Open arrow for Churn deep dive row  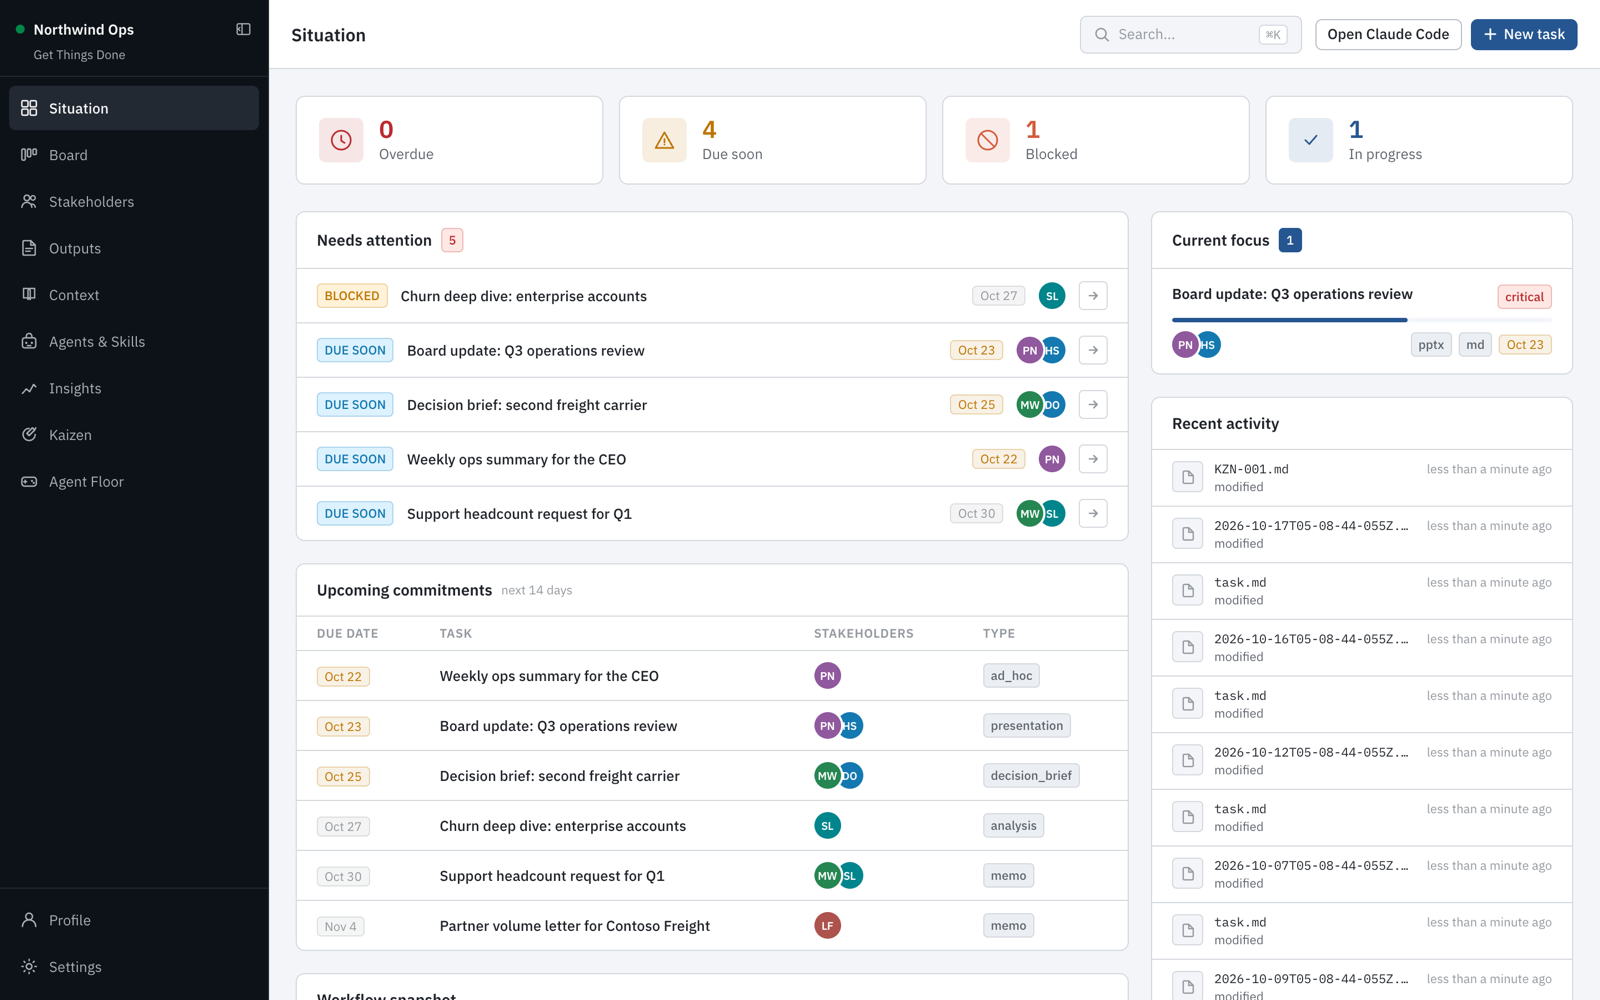[x=1093, y=296]
